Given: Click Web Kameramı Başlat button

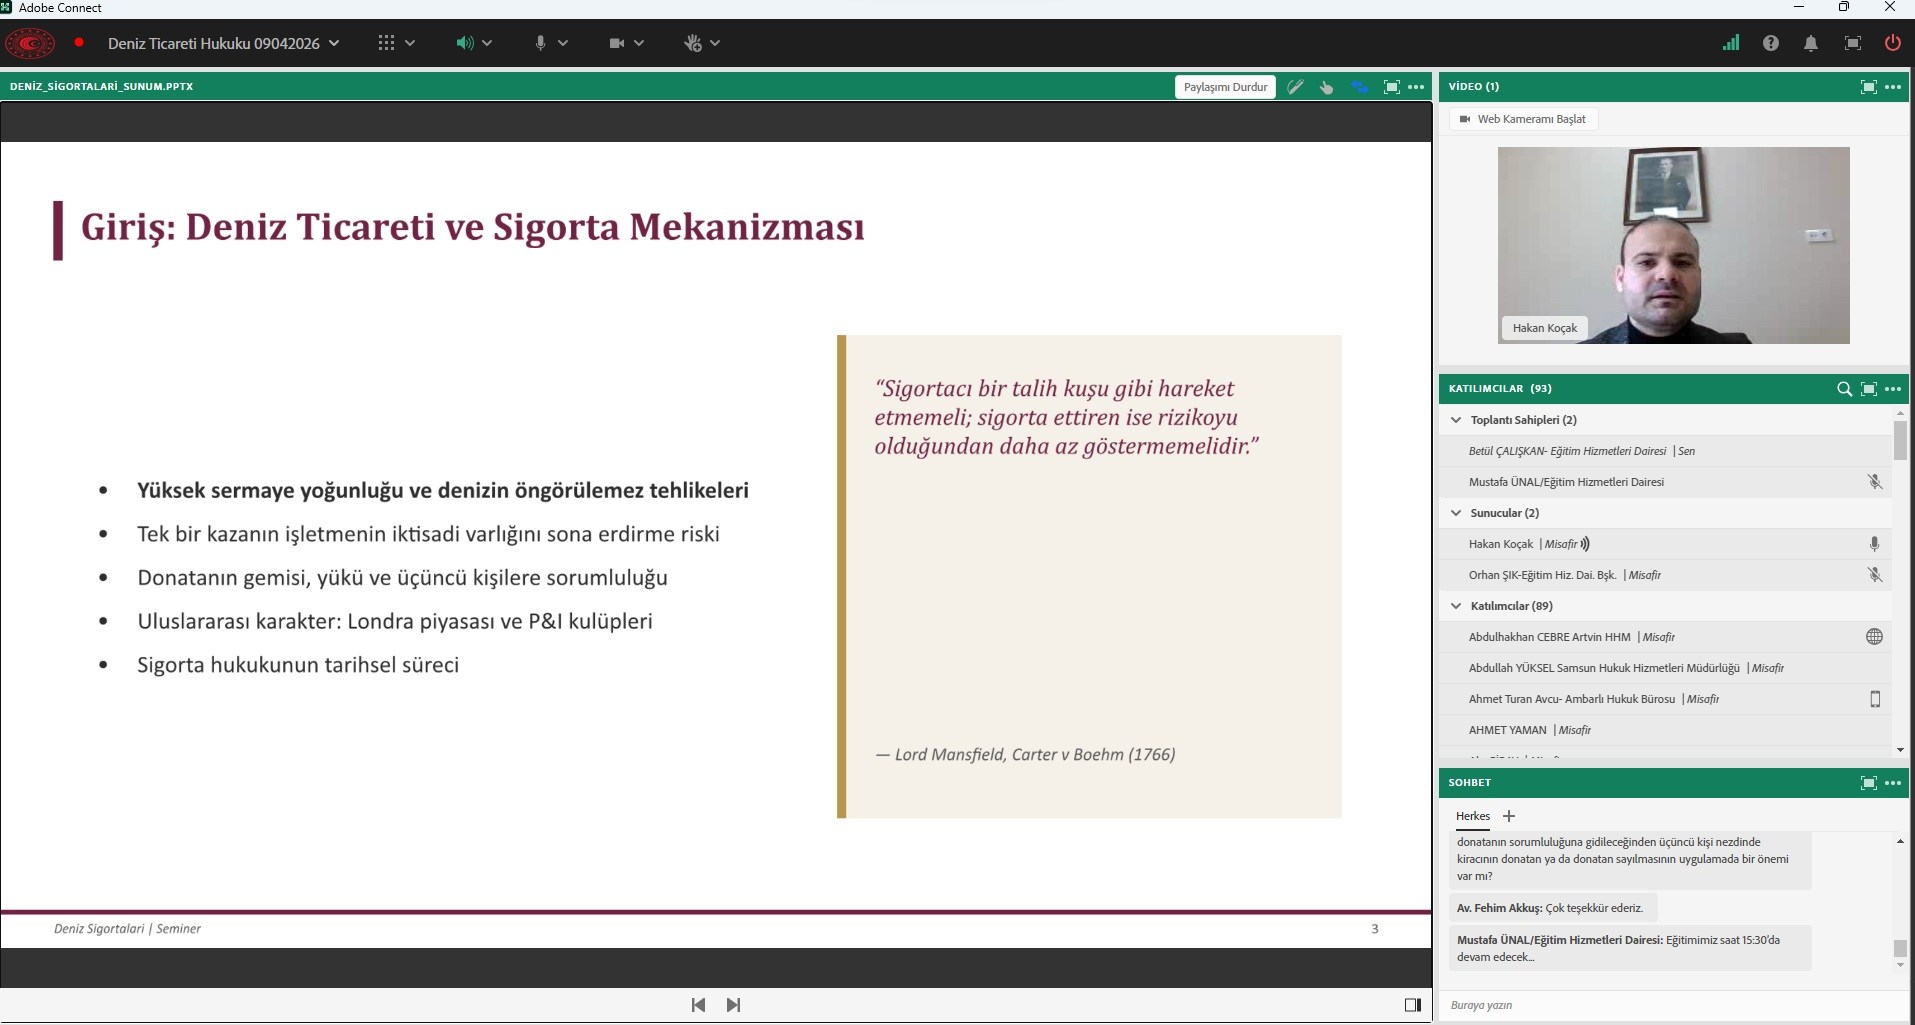Looking at the screenshot, I should [x=1523, y=119].
